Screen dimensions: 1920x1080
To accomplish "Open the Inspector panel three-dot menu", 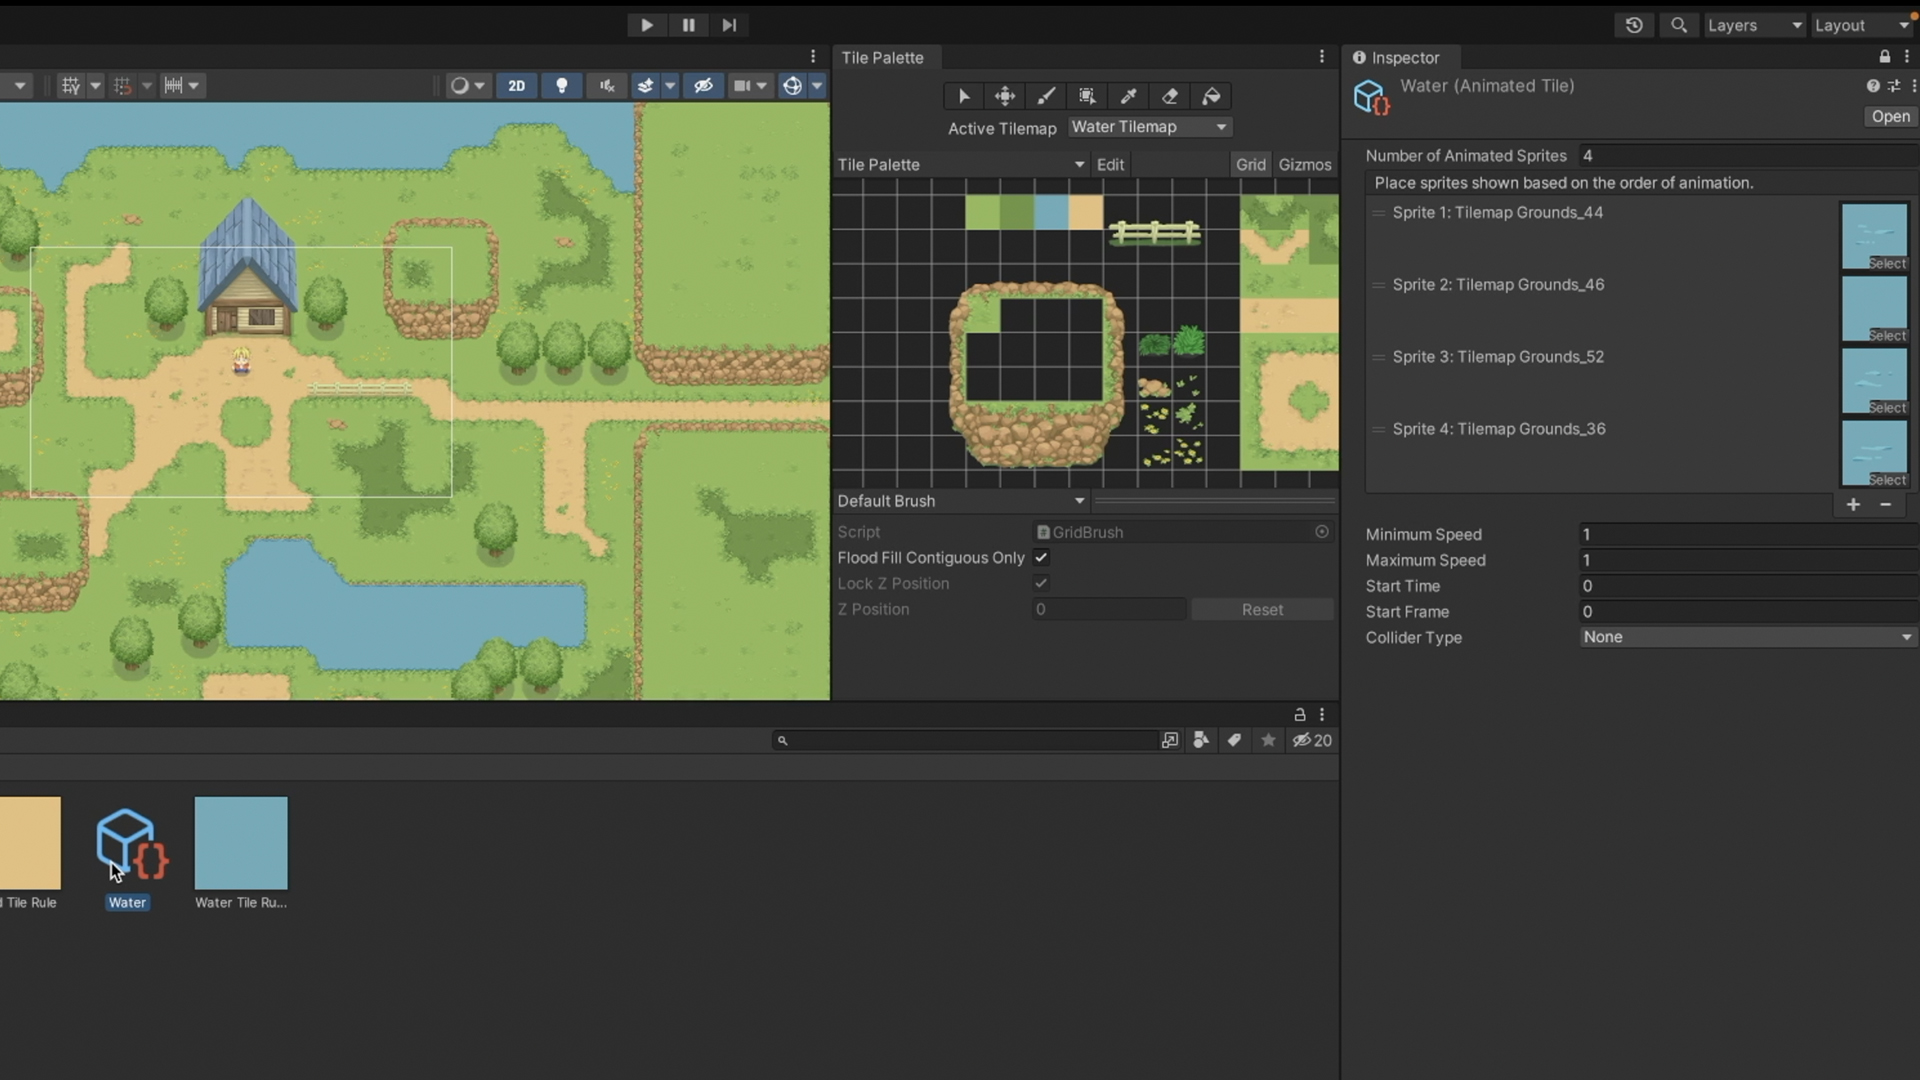I will [x=1907, y=57].
